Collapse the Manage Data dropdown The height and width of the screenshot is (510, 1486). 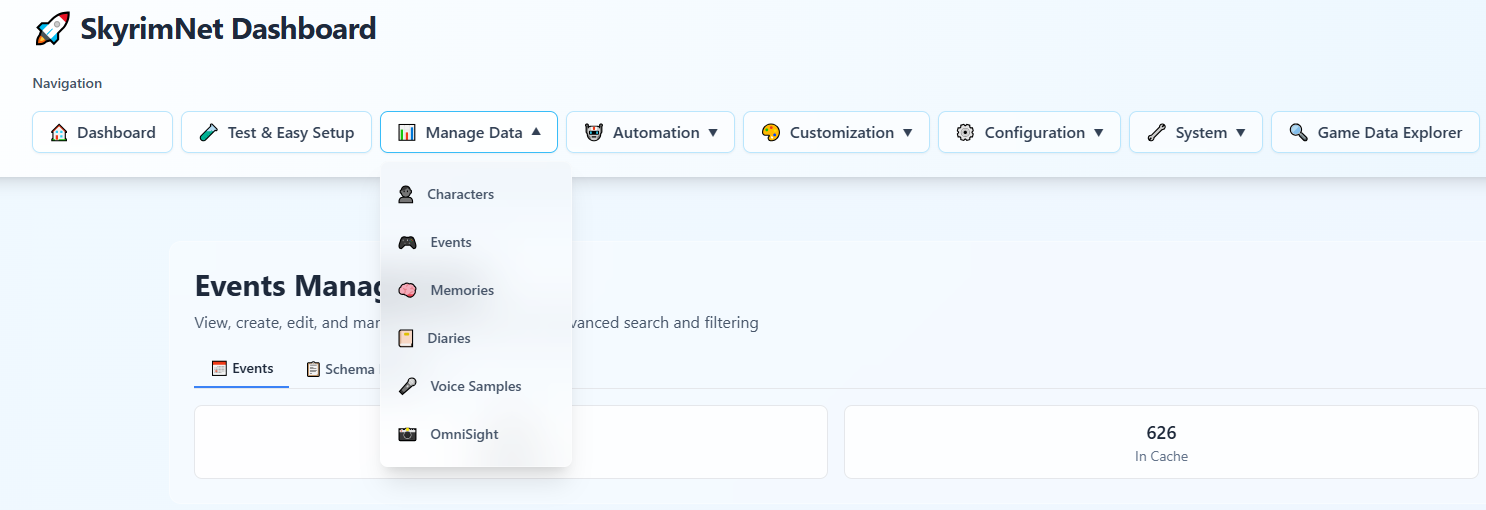468,132
